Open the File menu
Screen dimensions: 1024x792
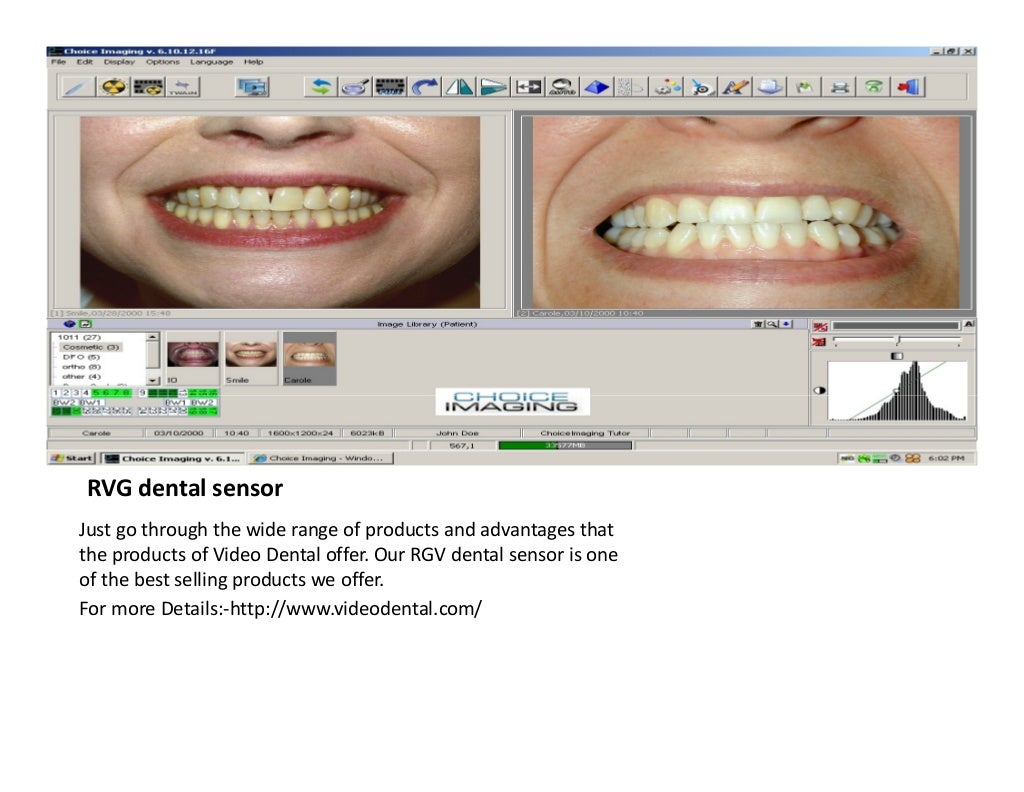click(59, 62)
